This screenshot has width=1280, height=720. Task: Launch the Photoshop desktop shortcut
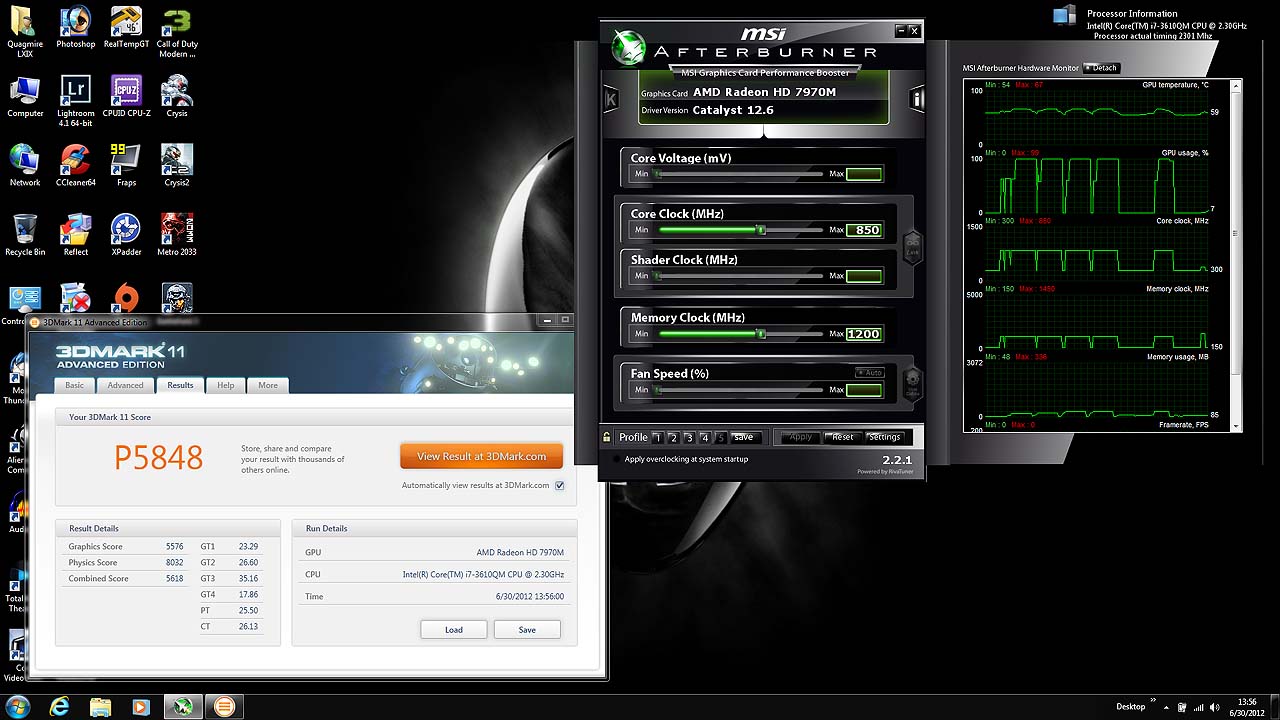pyautogui.click(x=75, y=28)
